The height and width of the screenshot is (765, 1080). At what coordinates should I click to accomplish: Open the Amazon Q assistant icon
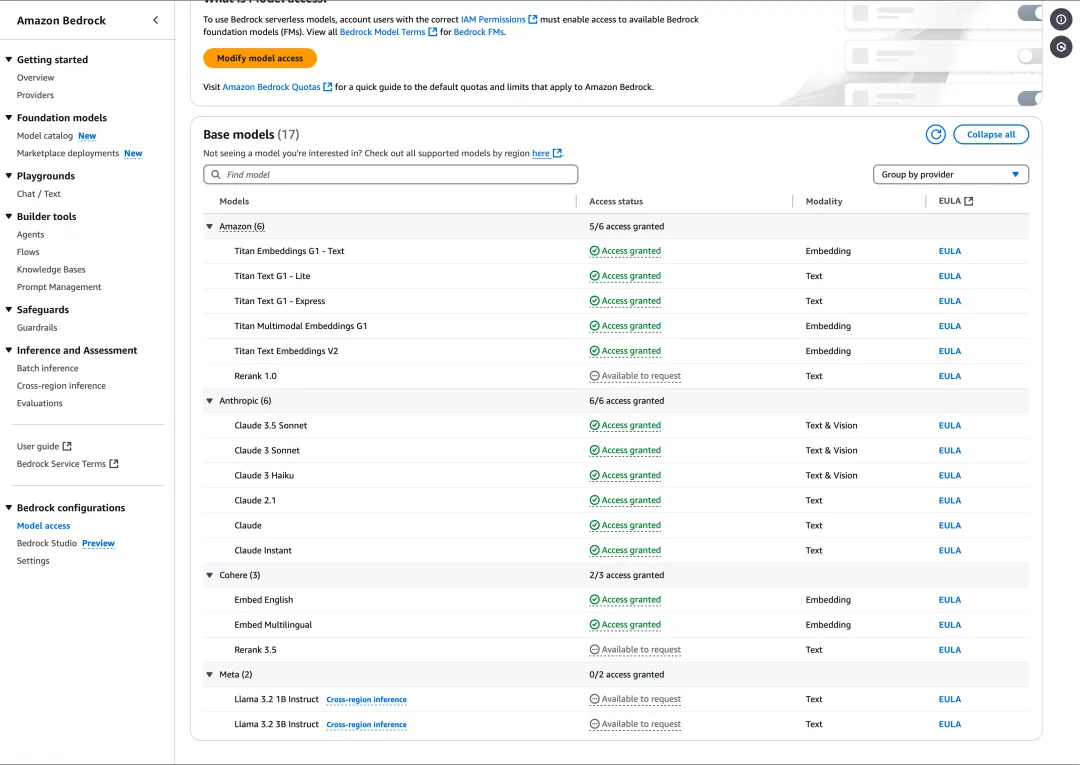[1060, 46]
